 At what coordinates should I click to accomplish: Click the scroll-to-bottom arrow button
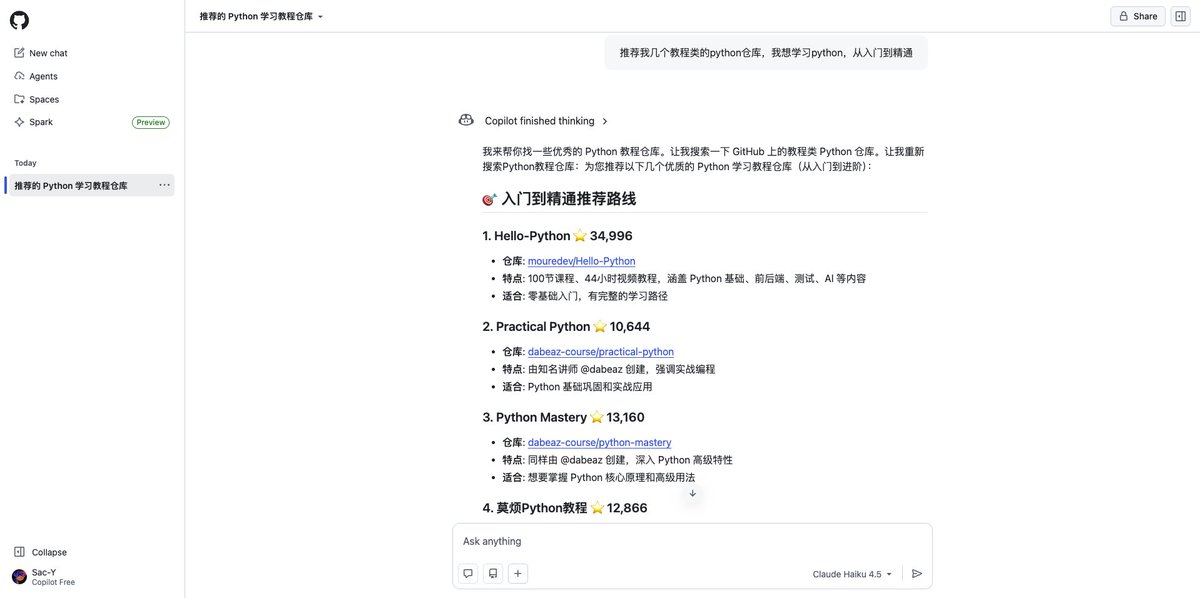point(692,493)
